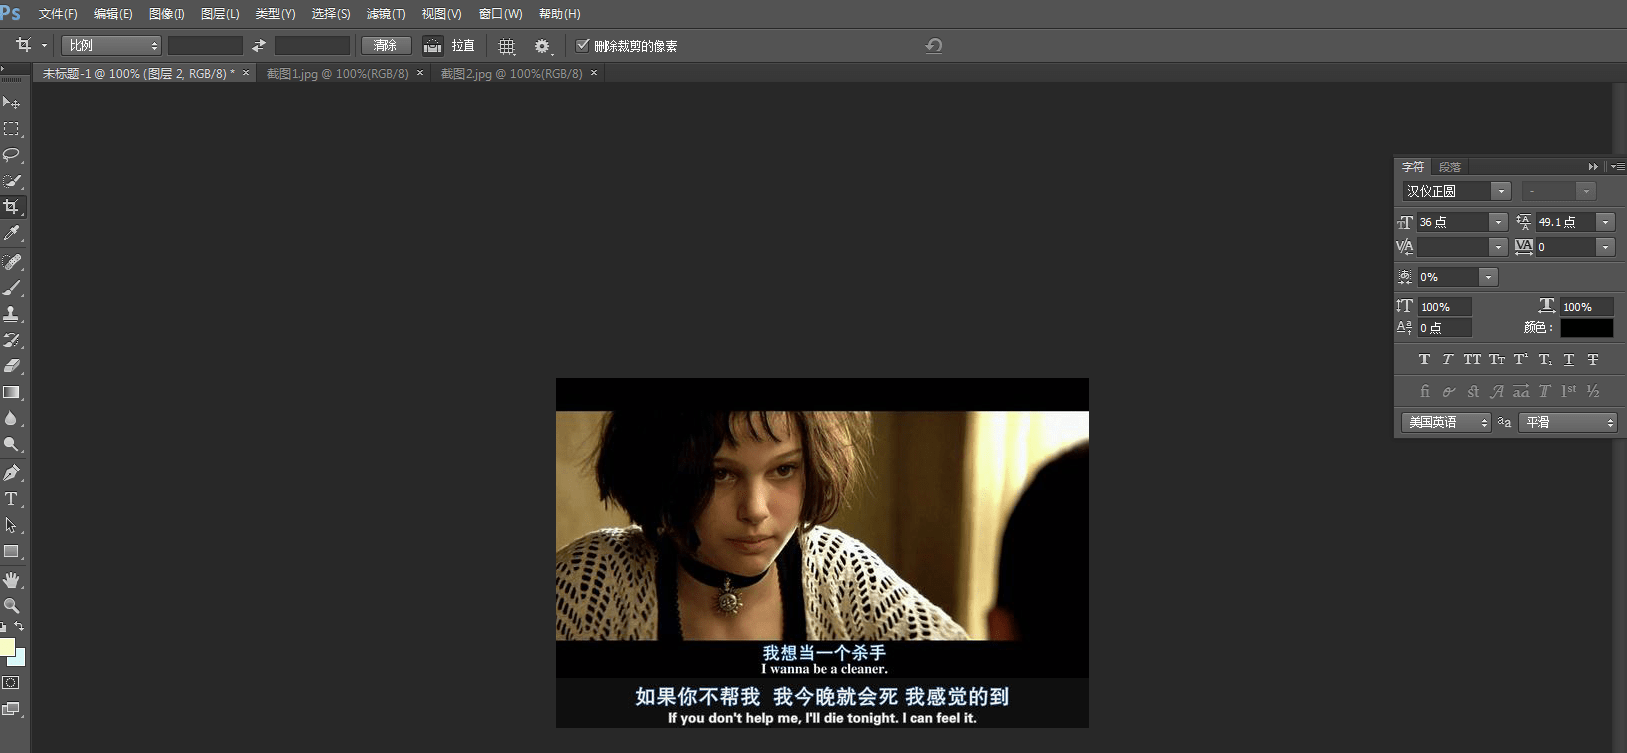Click the Straighten tool icon
Screen dimensions: 1627x753
(x=432, y=46)
